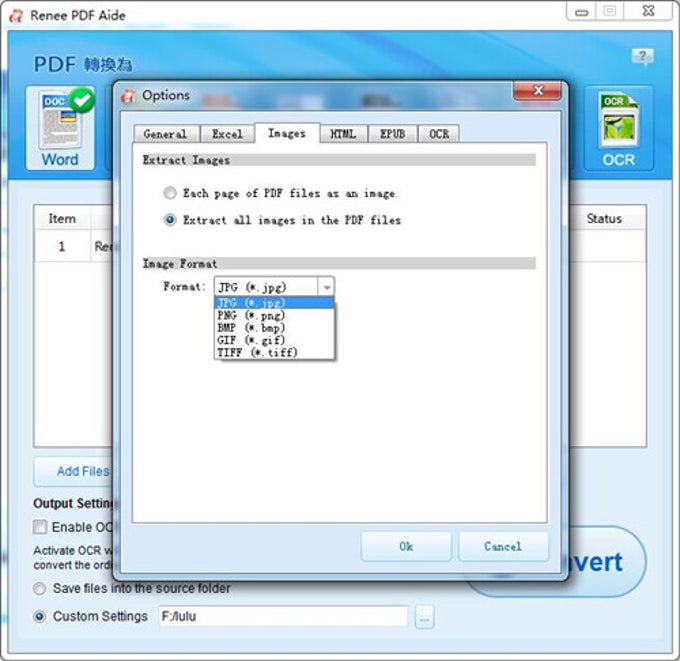Viewport: 680px width, 661px height.
Task: Click the Format combo box field
Action: (x=274, y=287)
